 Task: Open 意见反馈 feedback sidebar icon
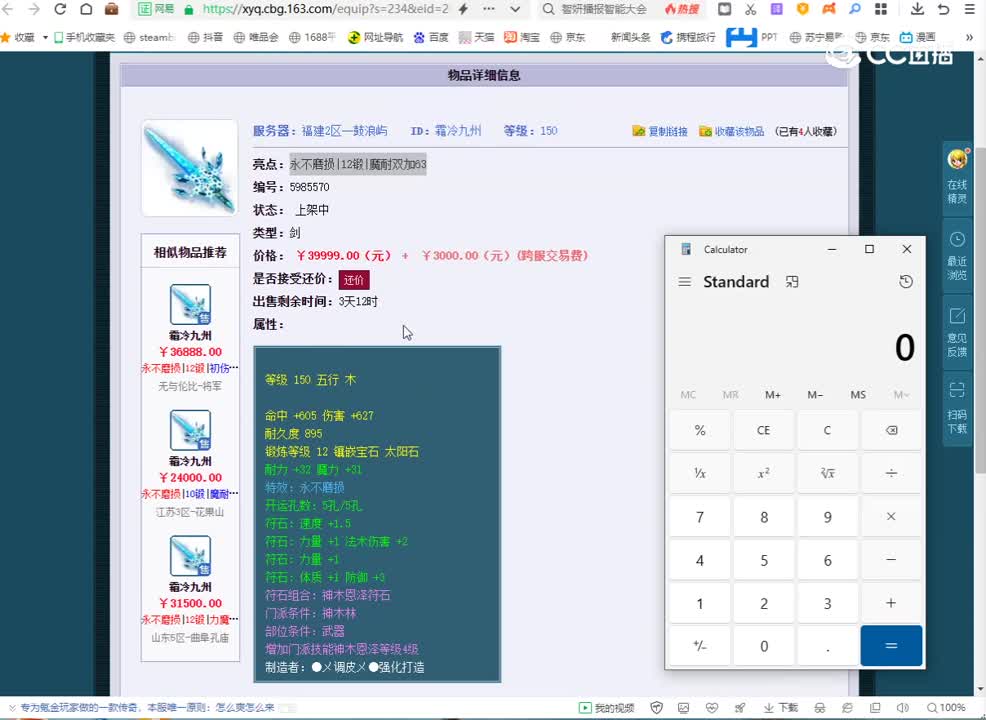click(957, 332)
